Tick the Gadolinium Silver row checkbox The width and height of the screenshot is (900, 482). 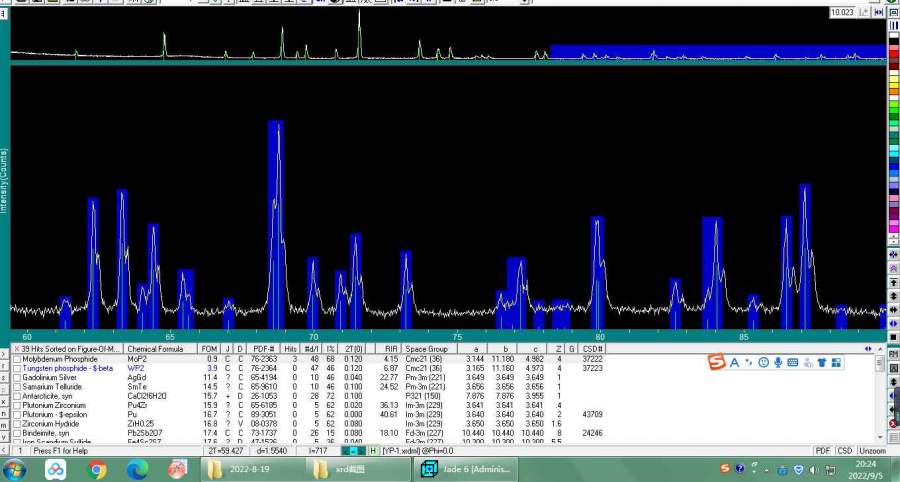17,377
